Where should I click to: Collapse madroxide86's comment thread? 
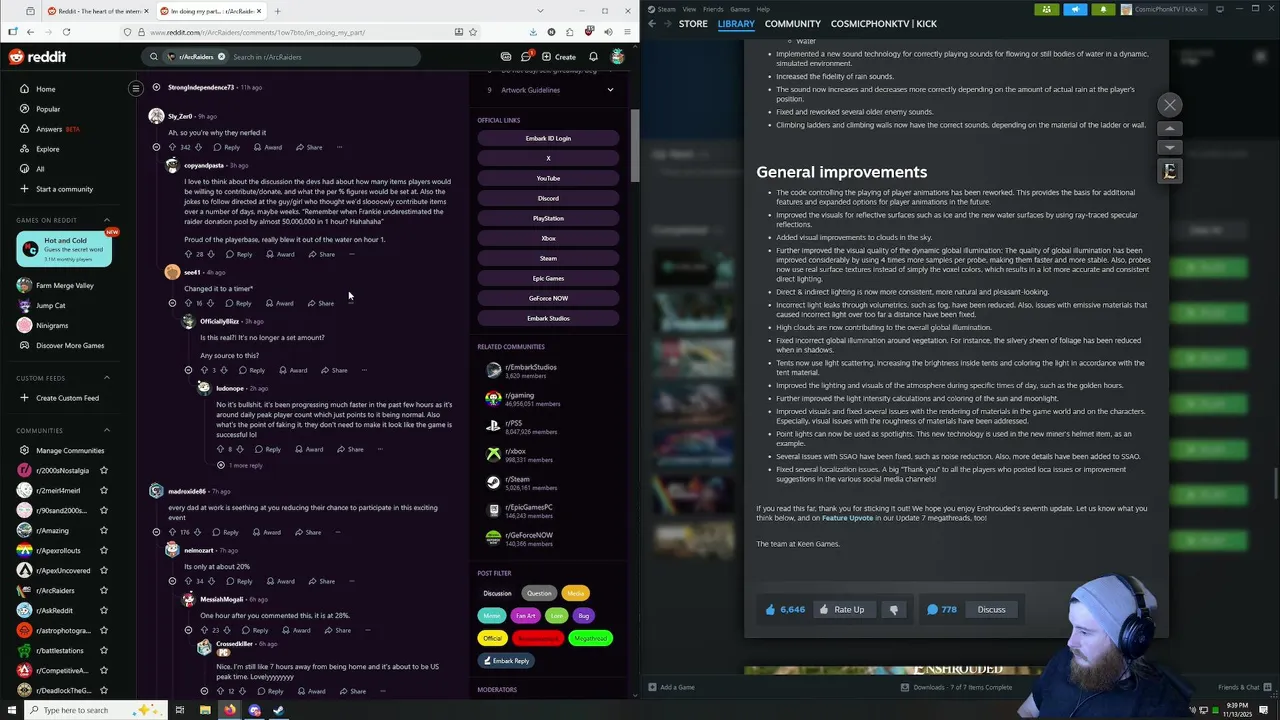[x=156, y=532]
